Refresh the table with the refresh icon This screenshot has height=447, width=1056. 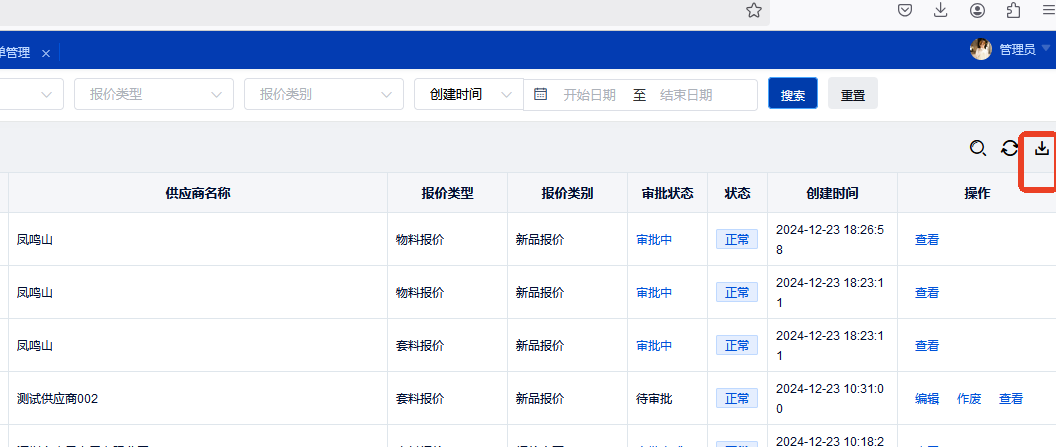tap(1009, 148)
